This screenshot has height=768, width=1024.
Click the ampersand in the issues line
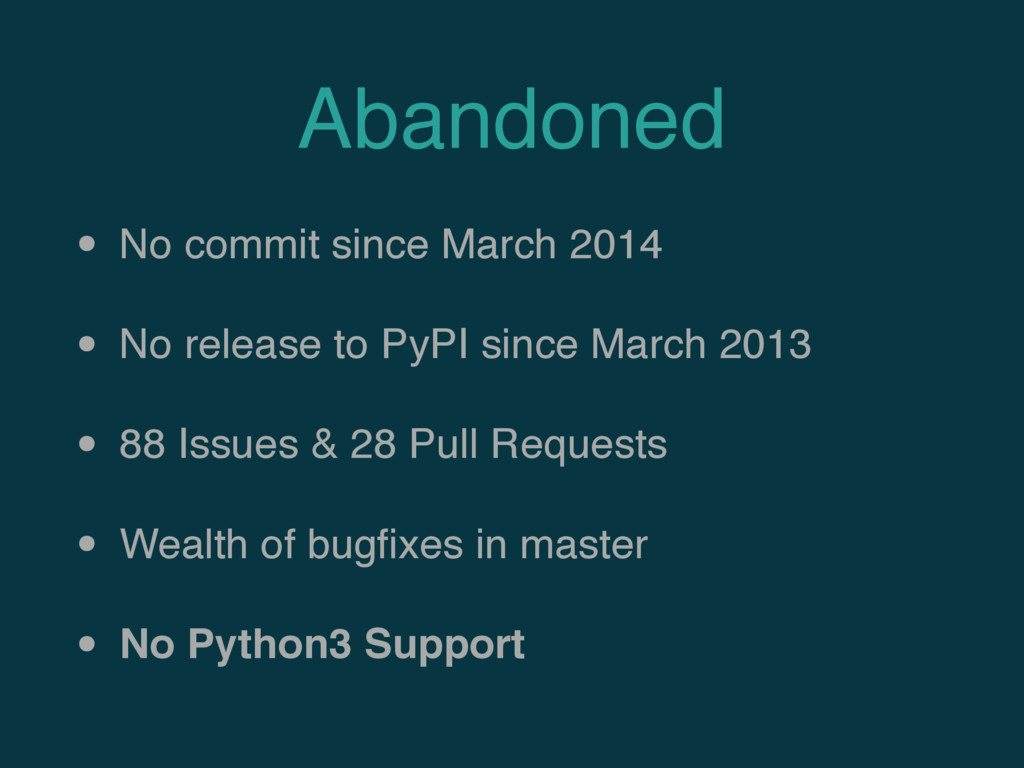(x=324, y=444)
